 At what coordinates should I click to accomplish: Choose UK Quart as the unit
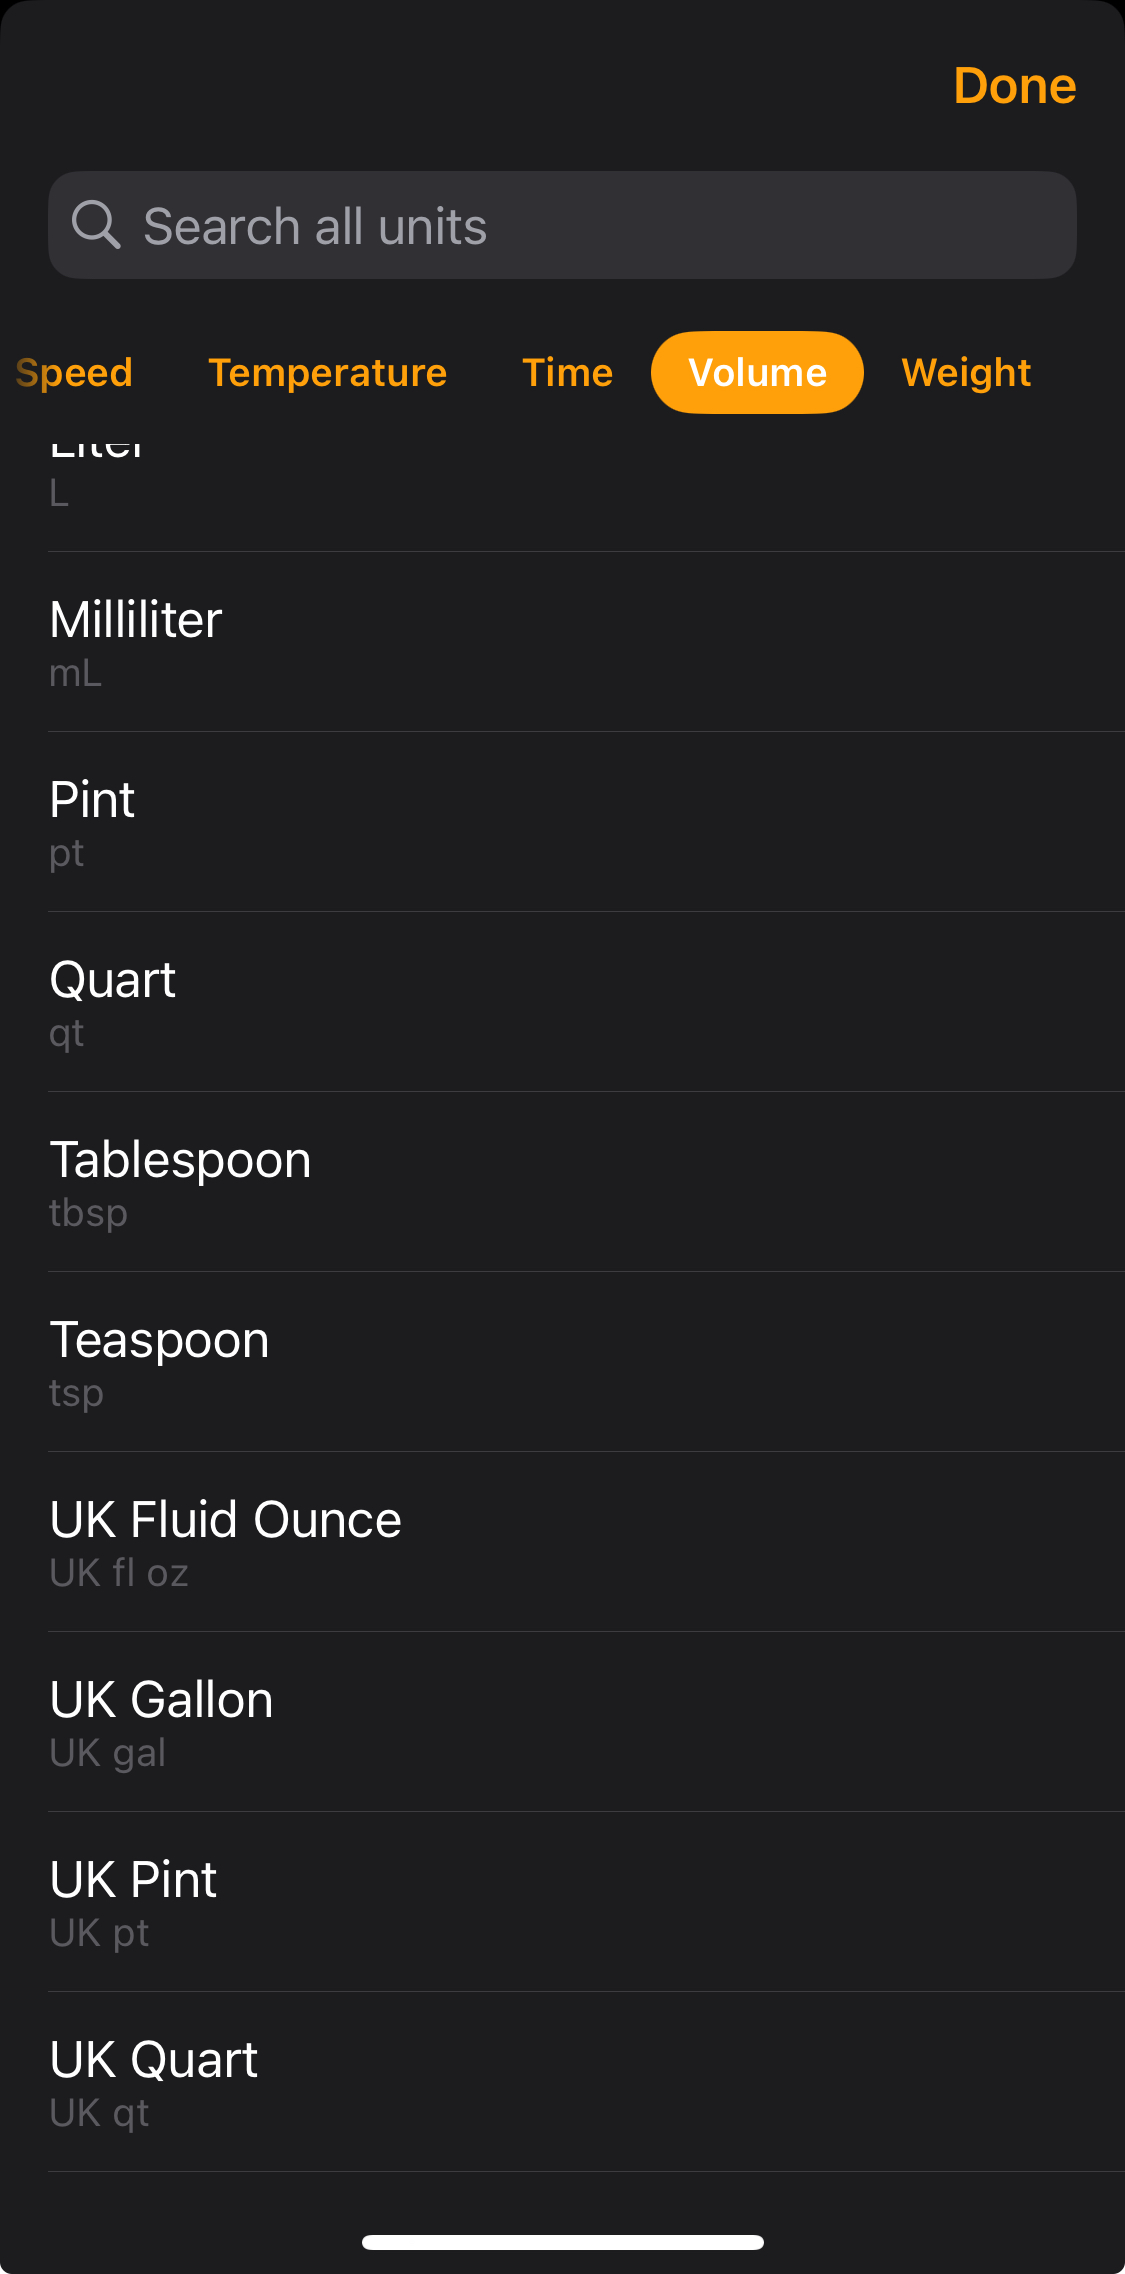click(x=560, y=2082)
